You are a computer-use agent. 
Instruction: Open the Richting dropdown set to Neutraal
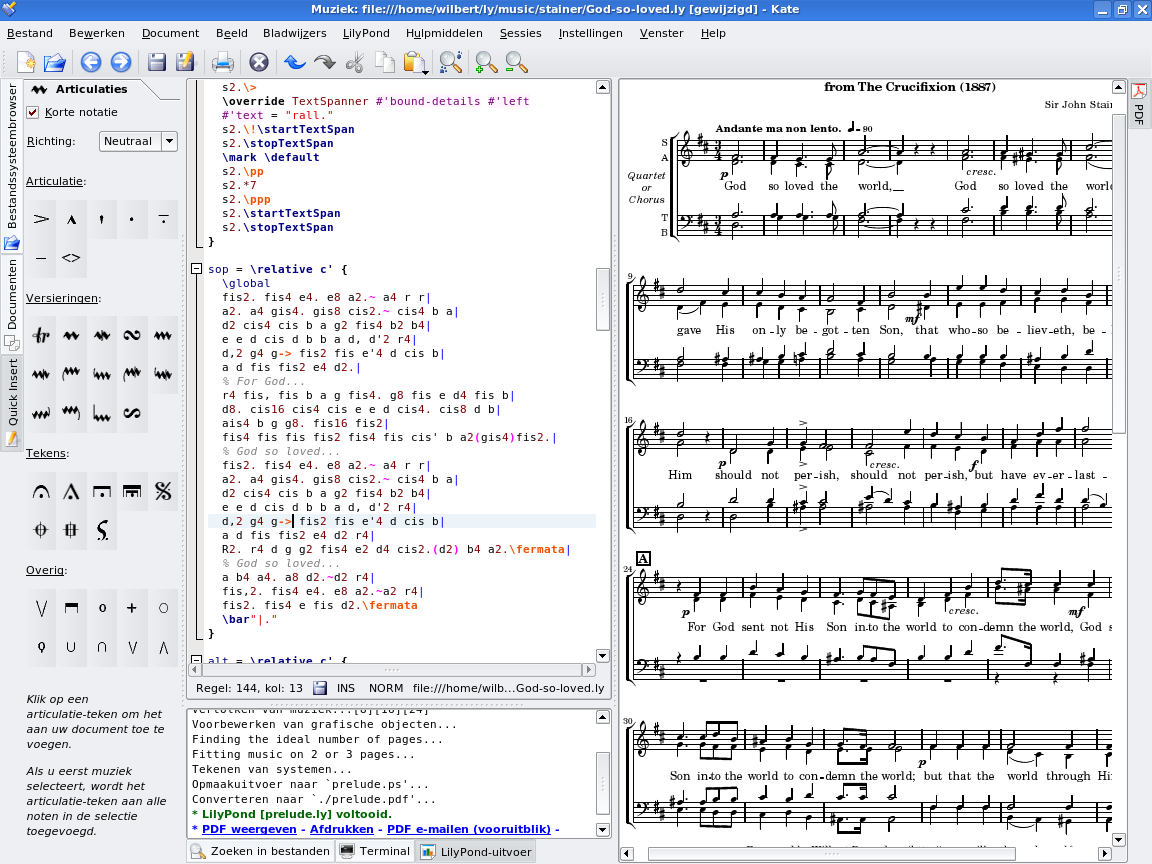pos(138,141)
